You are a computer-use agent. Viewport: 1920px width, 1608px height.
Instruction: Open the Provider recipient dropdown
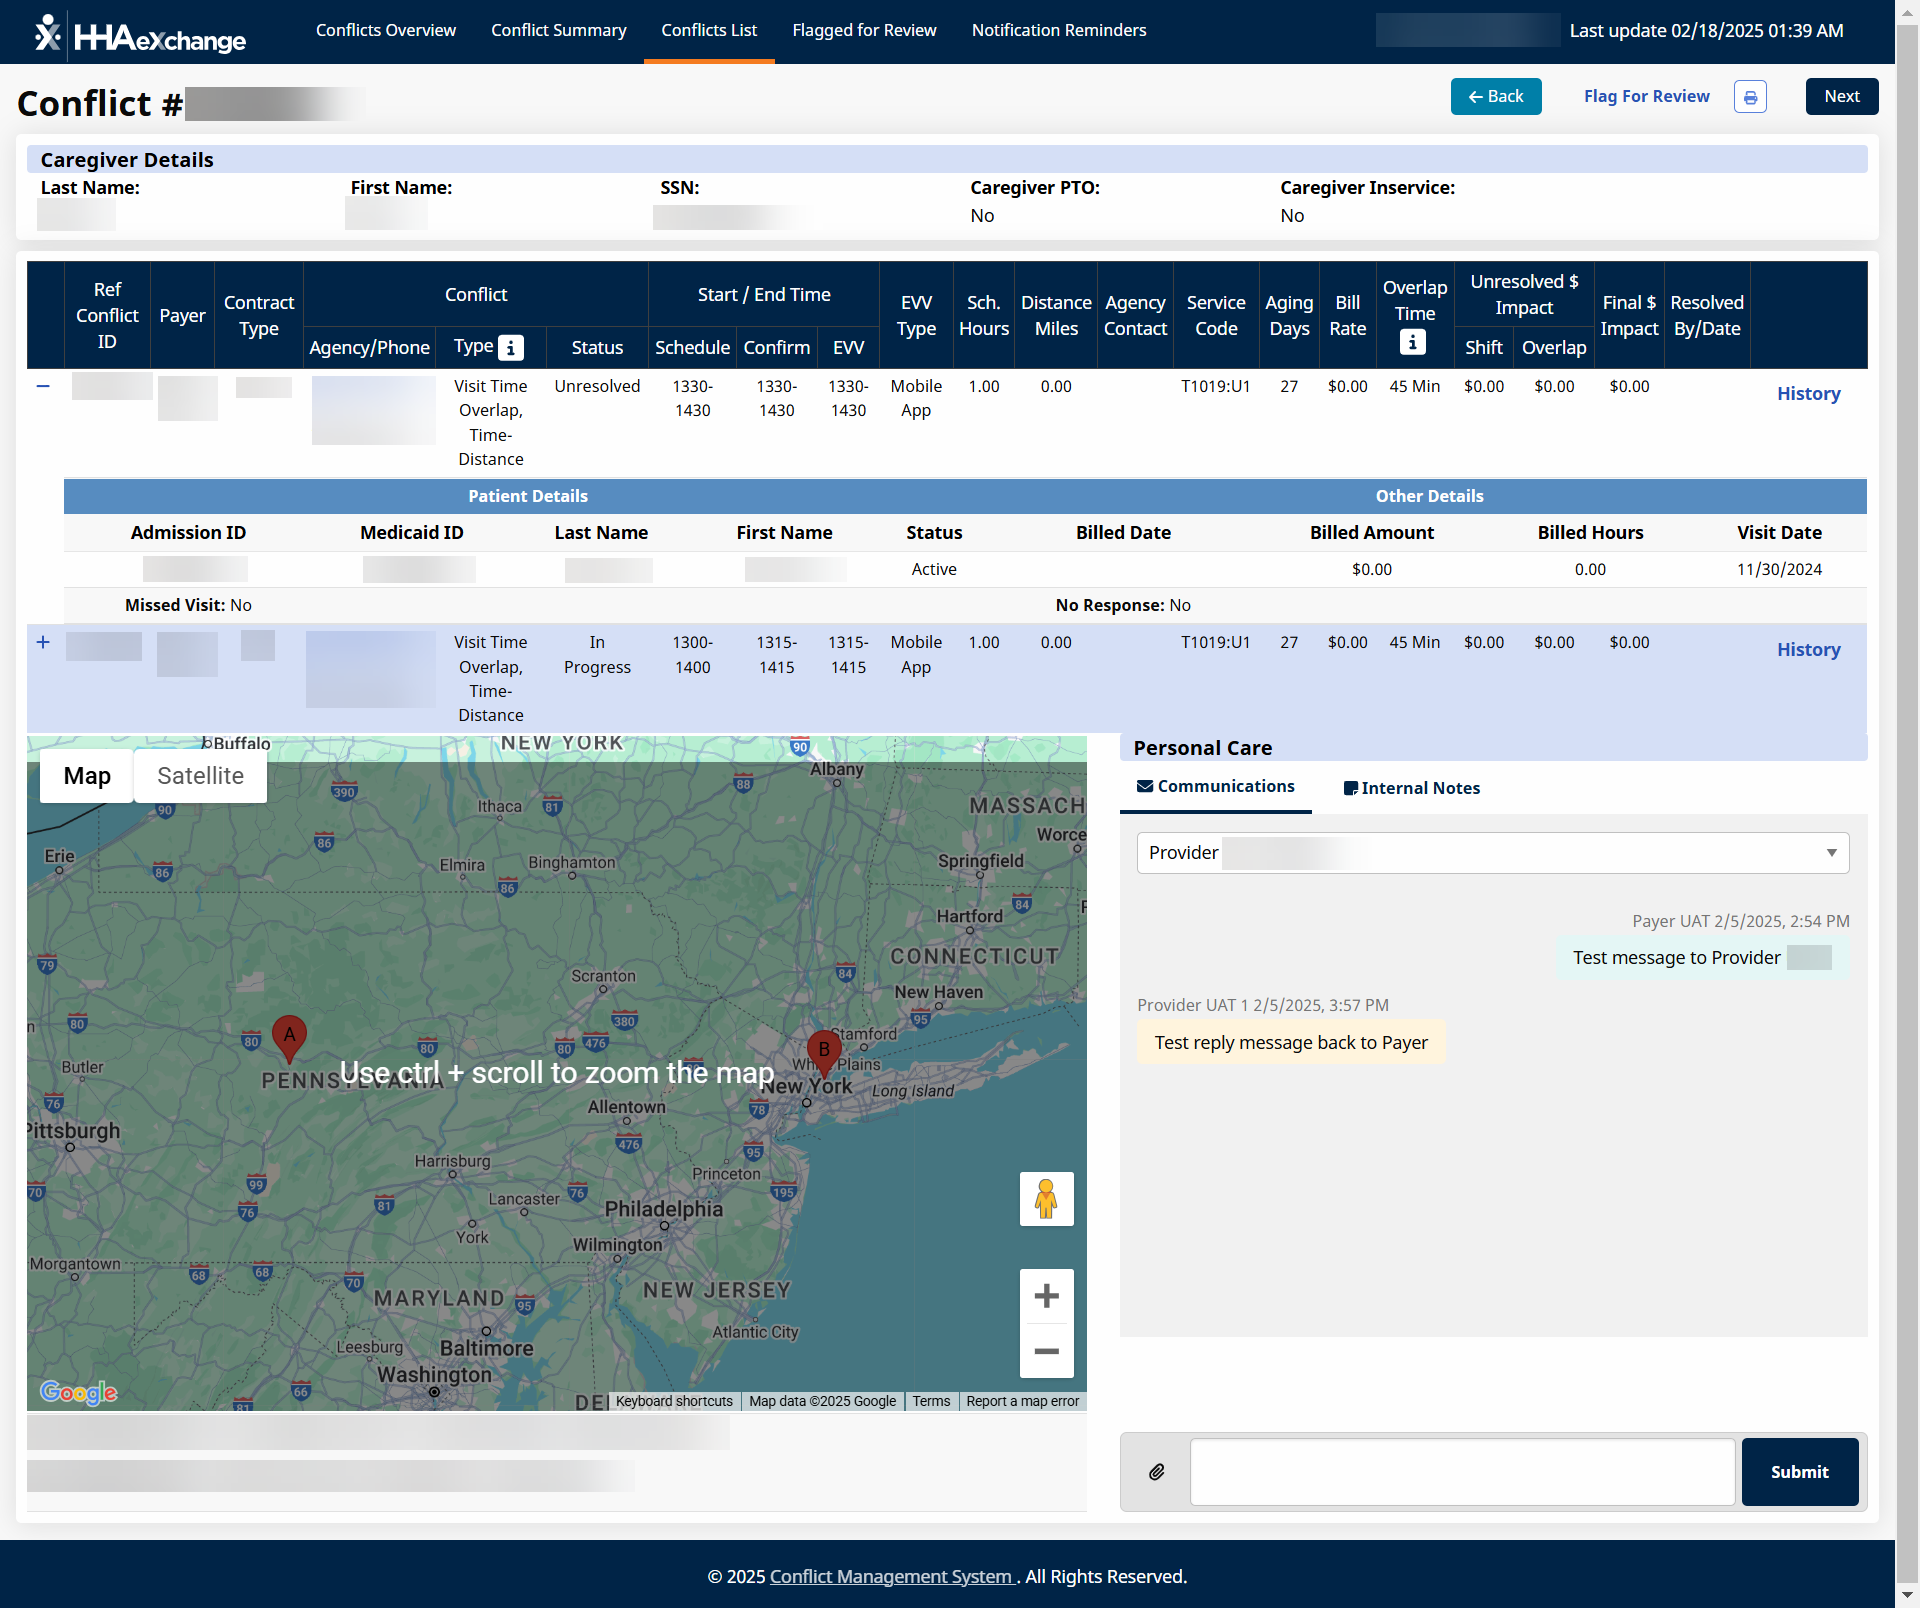coord(1492,853)
